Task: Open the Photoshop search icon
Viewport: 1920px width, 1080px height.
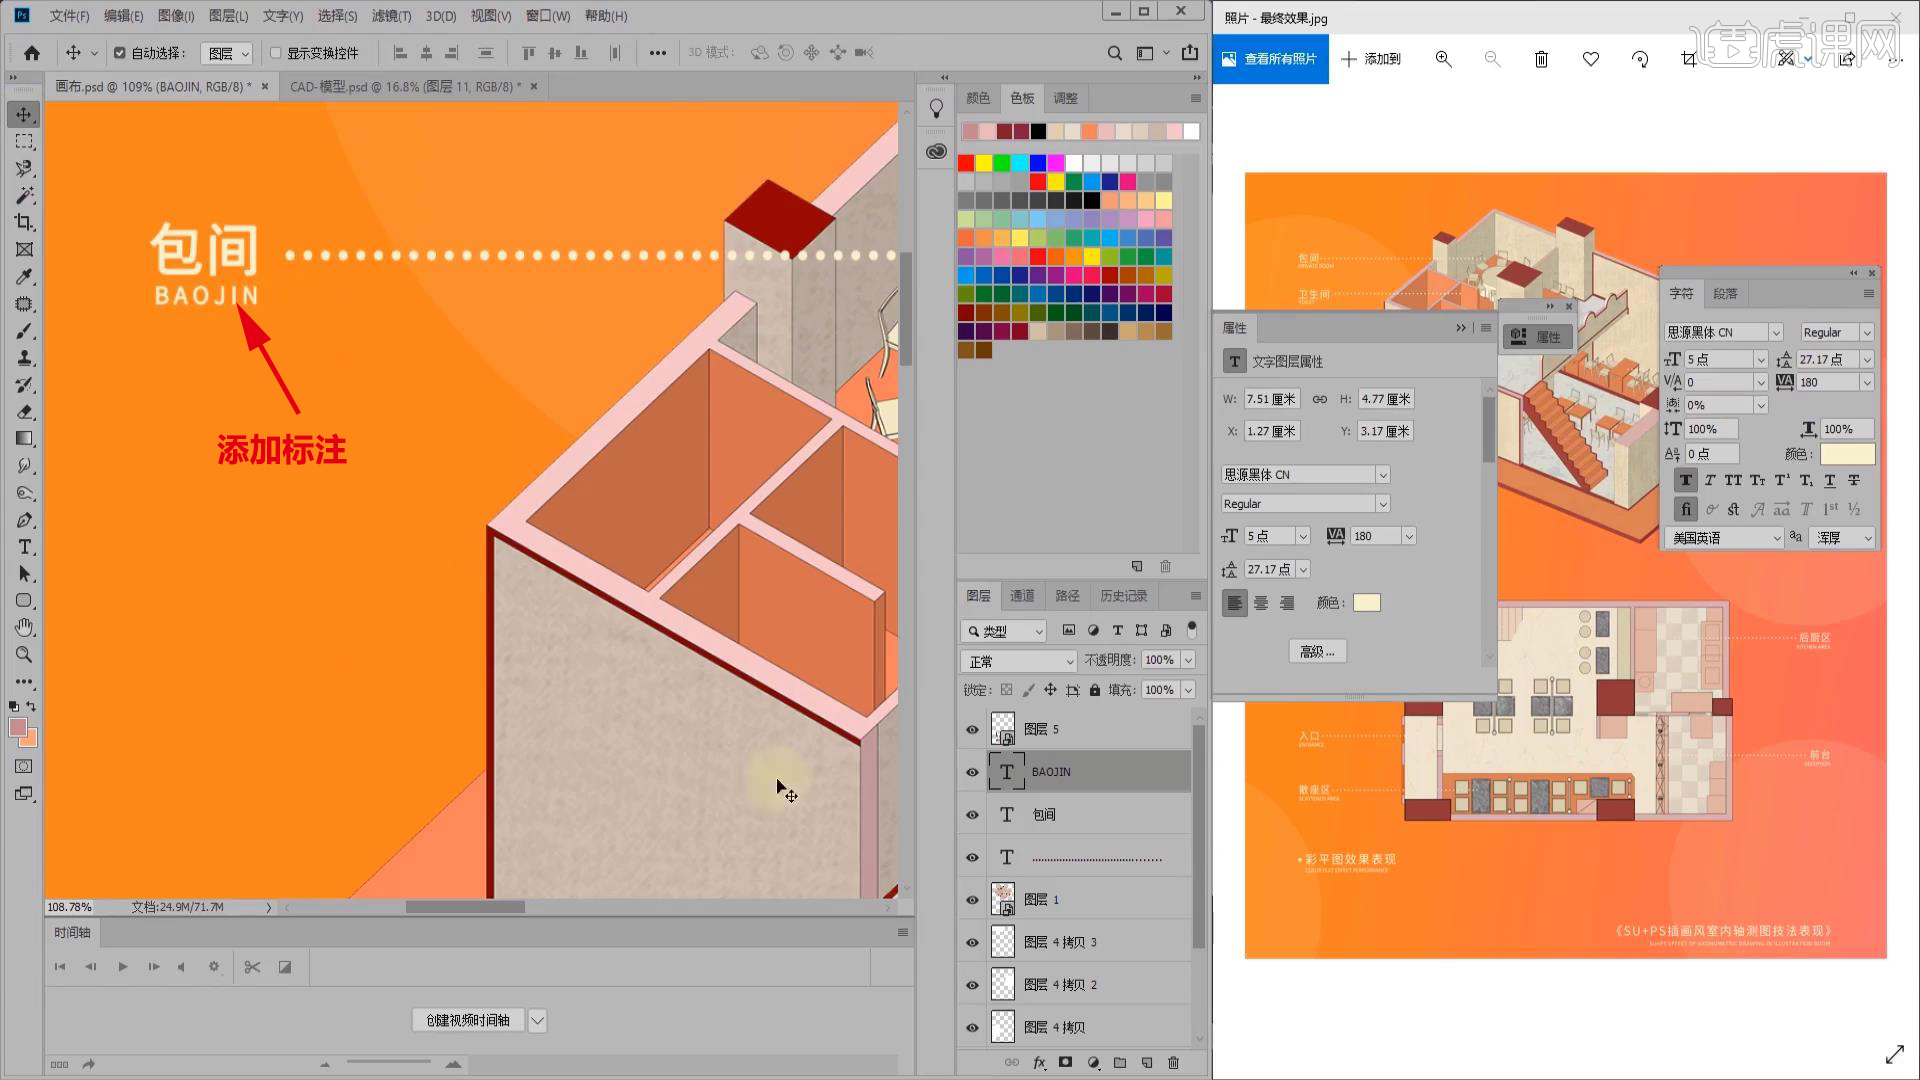Action: [1114, 53]
